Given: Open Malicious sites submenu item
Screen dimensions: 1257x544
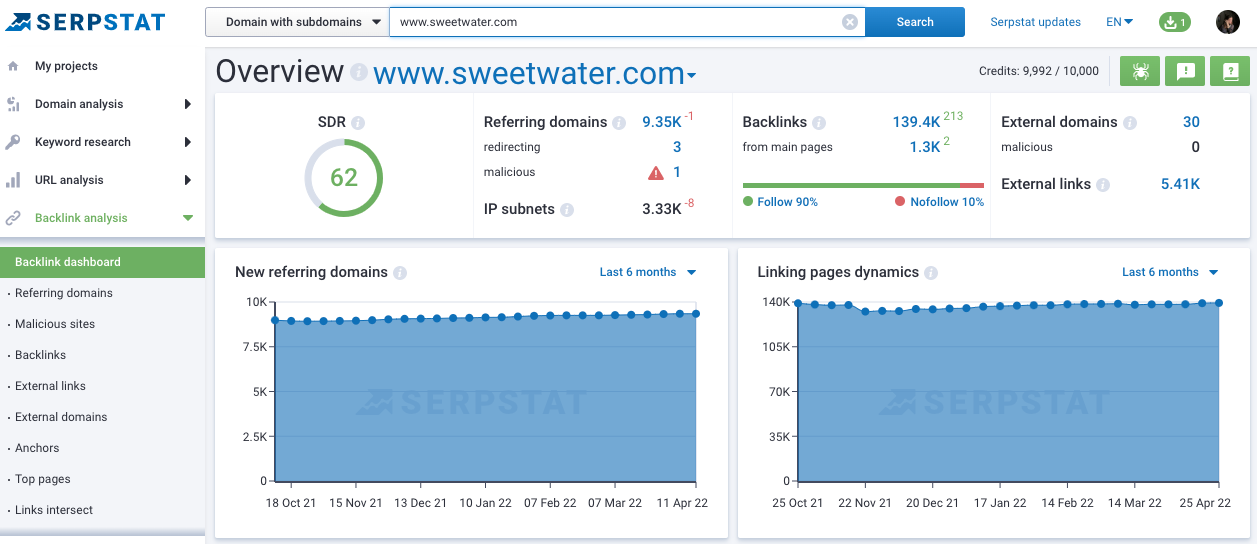Looking at the screenshot, I should coord(55,324).
